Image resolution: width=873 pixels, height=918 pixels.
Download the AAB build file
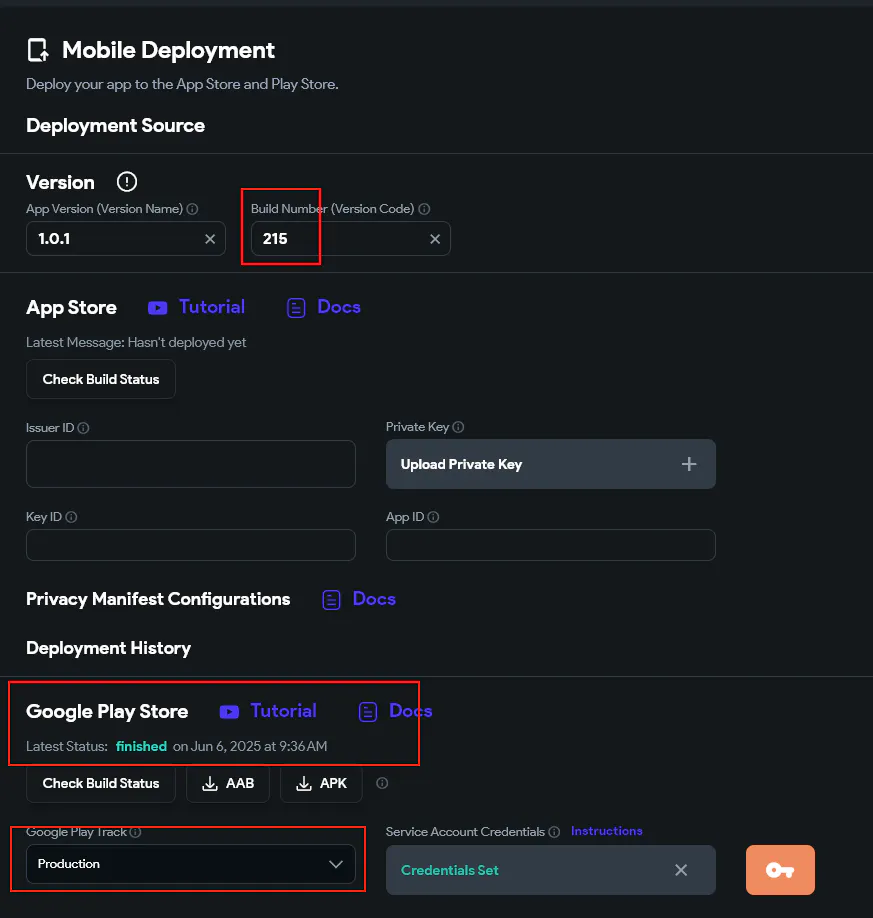[x=228, y=783]
